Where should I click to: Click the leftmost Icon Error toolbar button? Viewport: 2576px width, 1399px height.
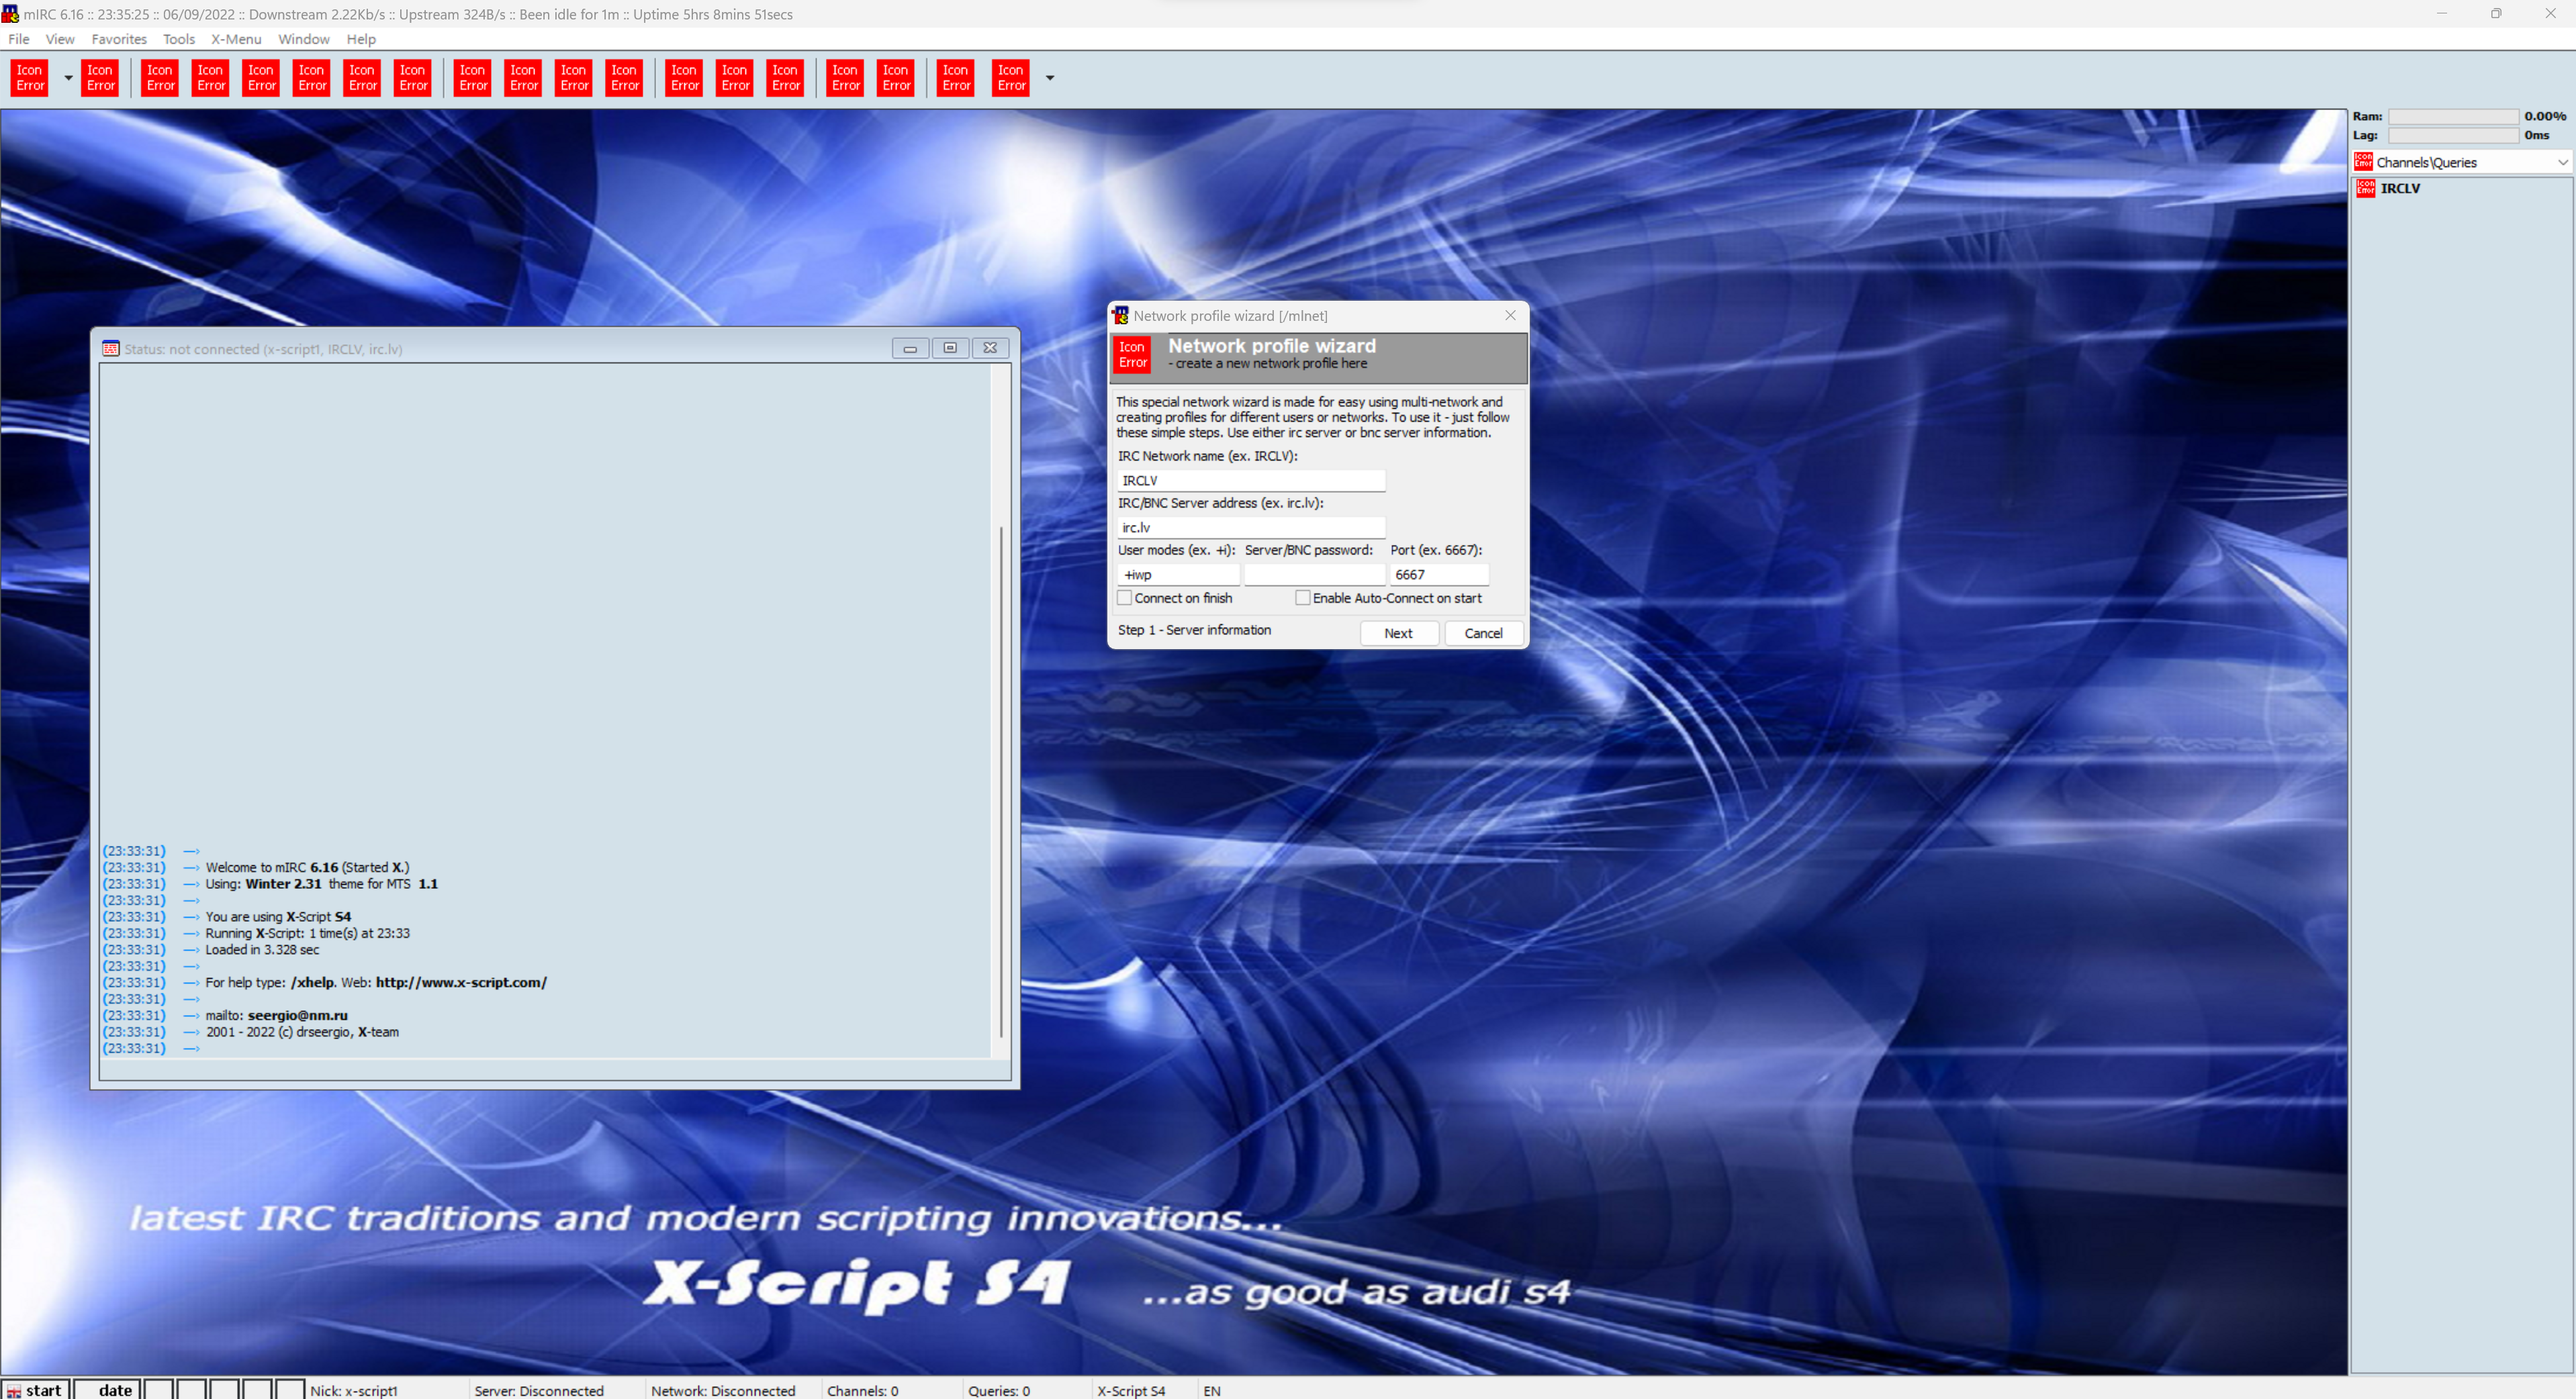[30, 78]
